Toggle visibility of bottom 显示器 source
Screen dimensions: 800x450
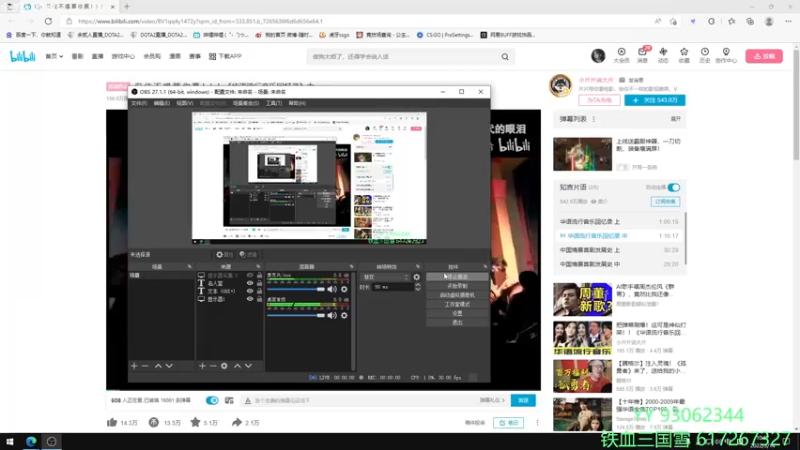(250, 299)
